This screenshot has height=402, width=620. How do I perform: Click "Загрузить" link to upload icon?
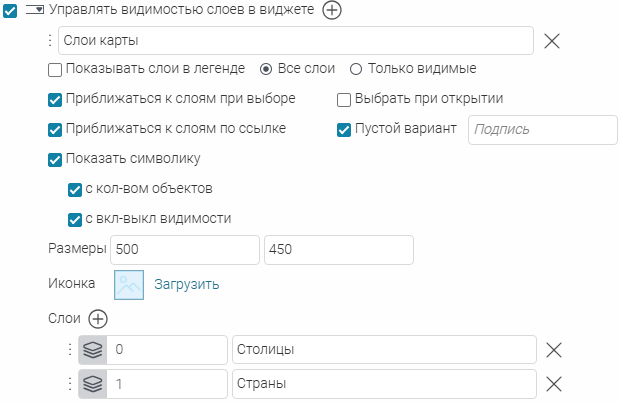187,284
